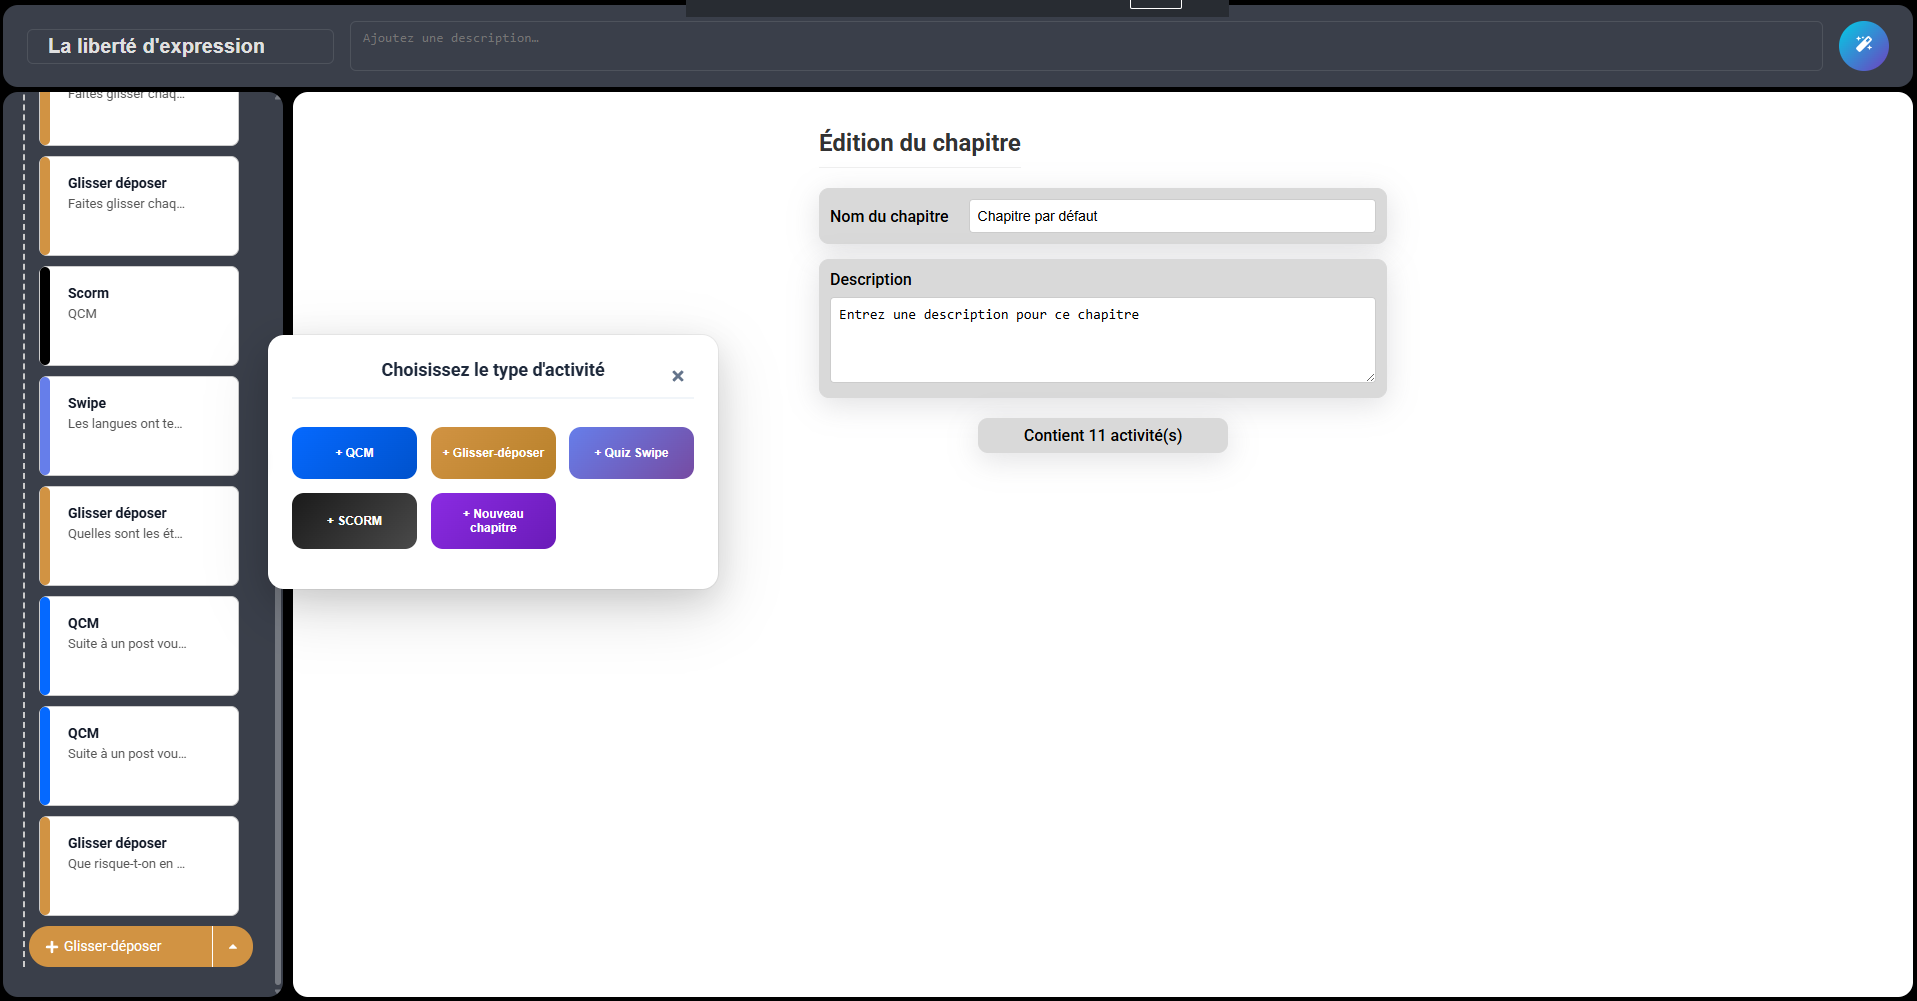Focus the chapter description textarea

click(x=1101, y=340)
